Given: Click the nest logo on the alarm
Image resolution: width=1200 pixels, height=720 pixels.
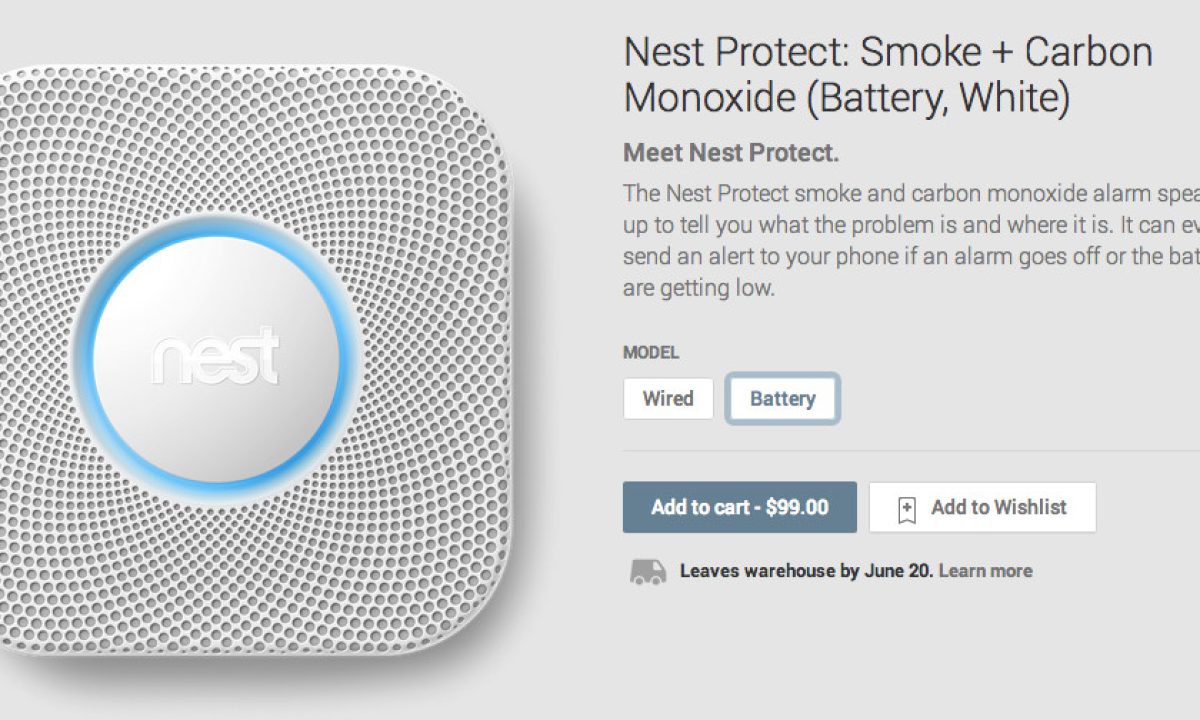Looking at the screenshot, I should point(214,358).
